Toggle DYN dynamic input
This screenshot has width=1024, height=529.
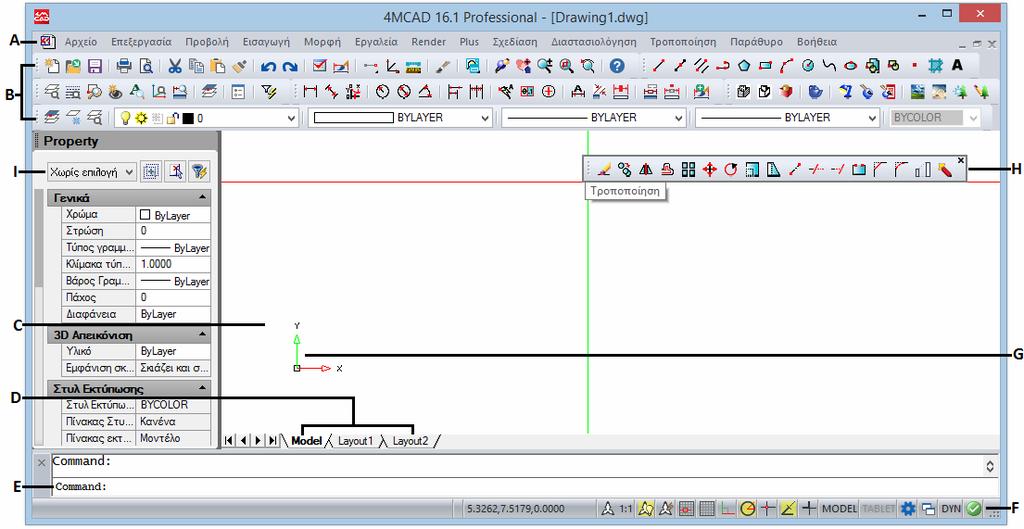pos(951,508)
